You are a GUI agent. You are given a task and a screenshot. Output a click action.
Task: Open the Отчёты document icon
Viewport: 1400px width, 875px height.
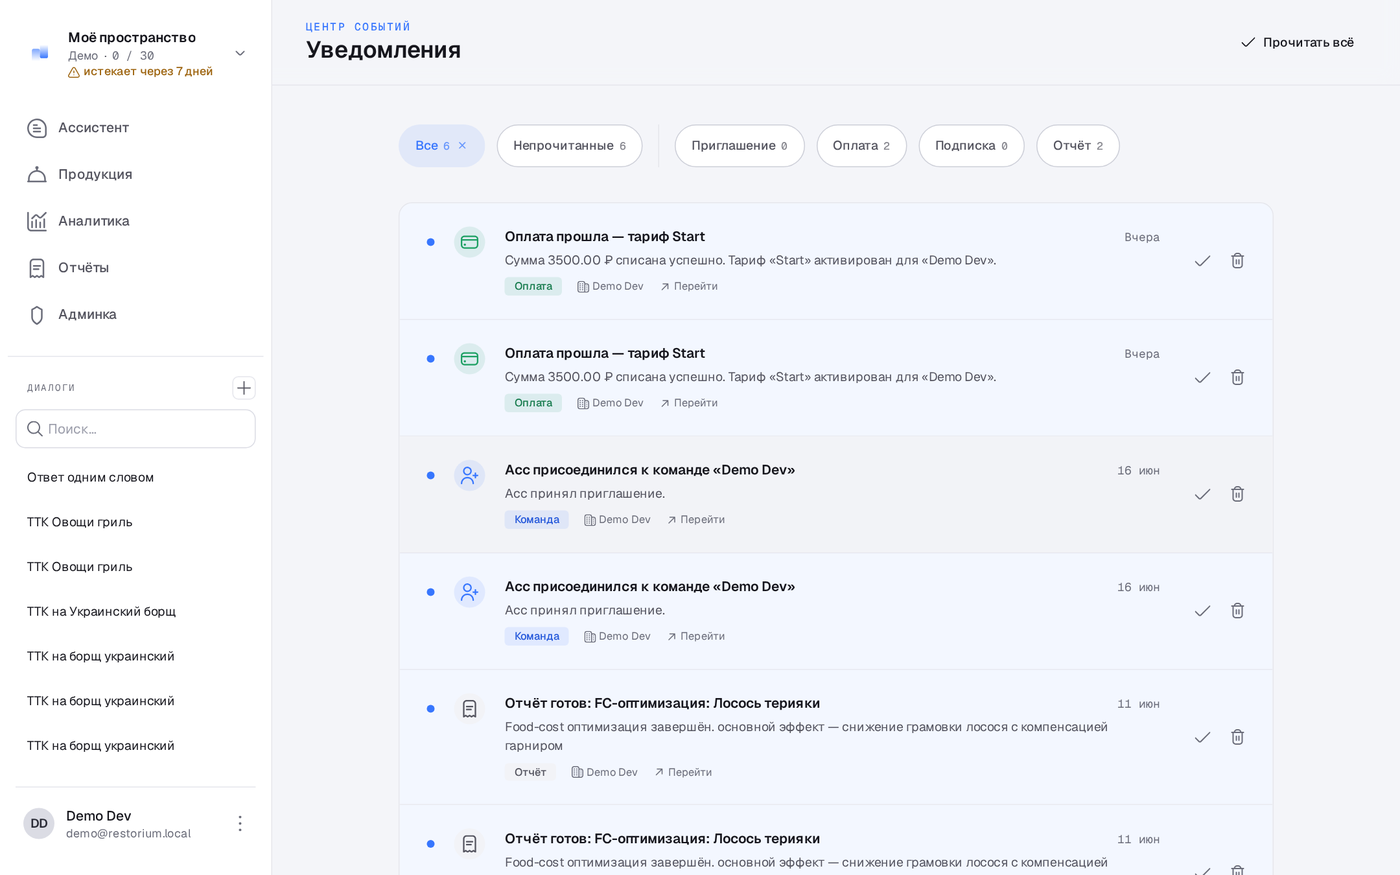(x=37, y=268)
